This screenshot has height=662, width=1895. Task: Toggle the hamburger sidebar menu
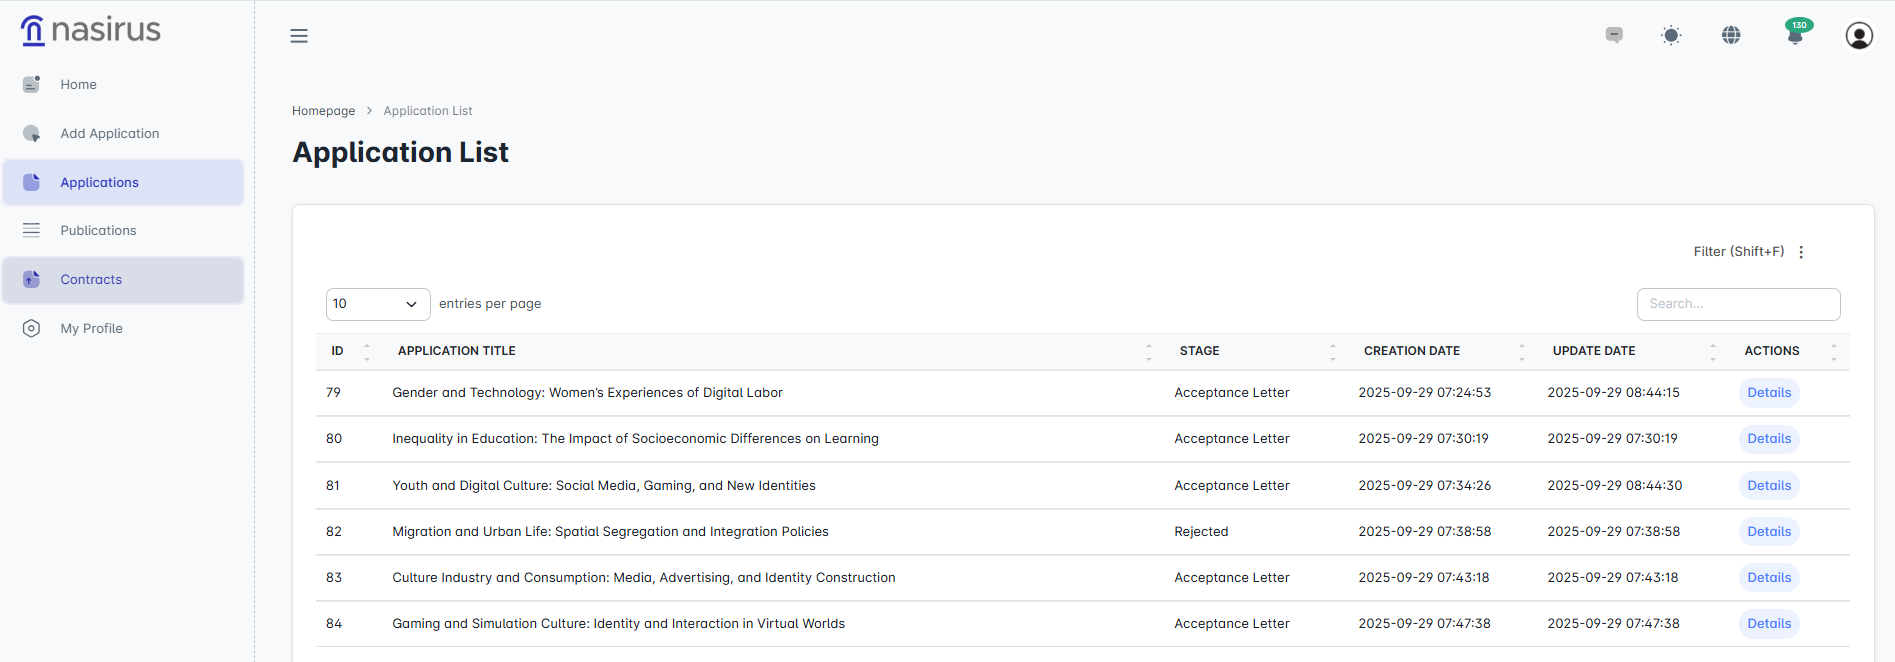coord(299,36)
